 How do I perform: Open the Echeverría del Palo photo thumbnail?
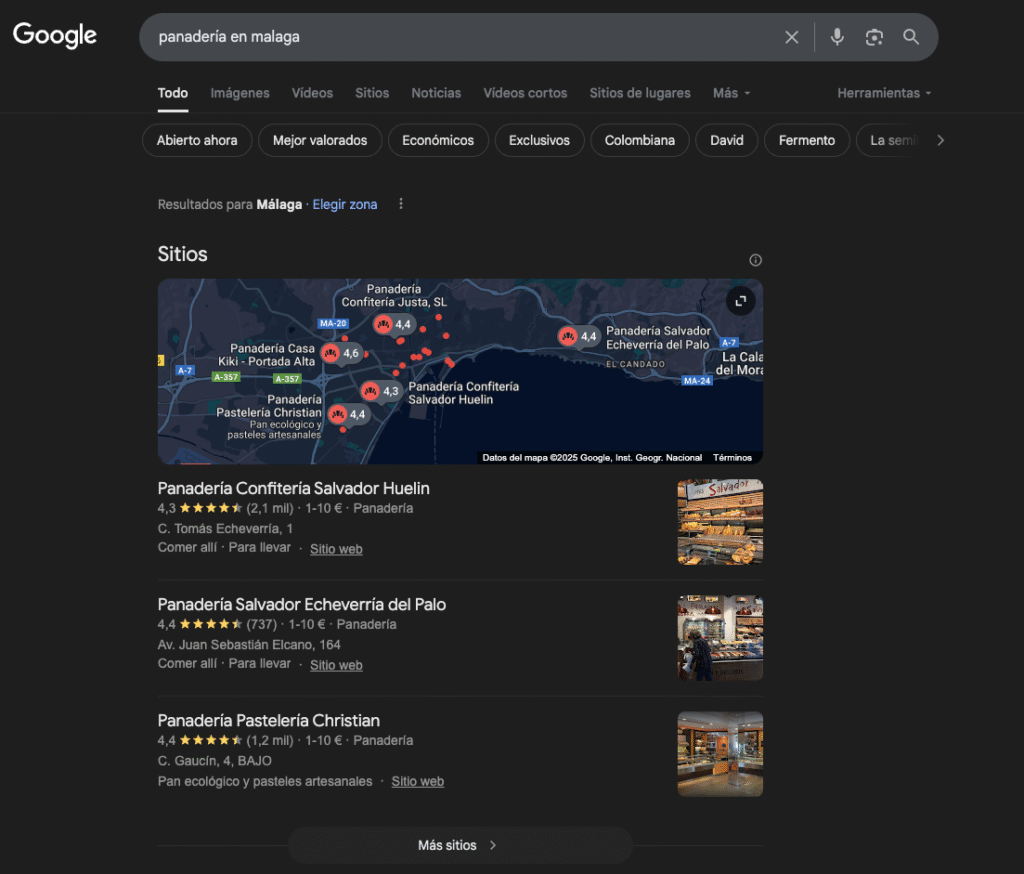(x=720, y=638)
